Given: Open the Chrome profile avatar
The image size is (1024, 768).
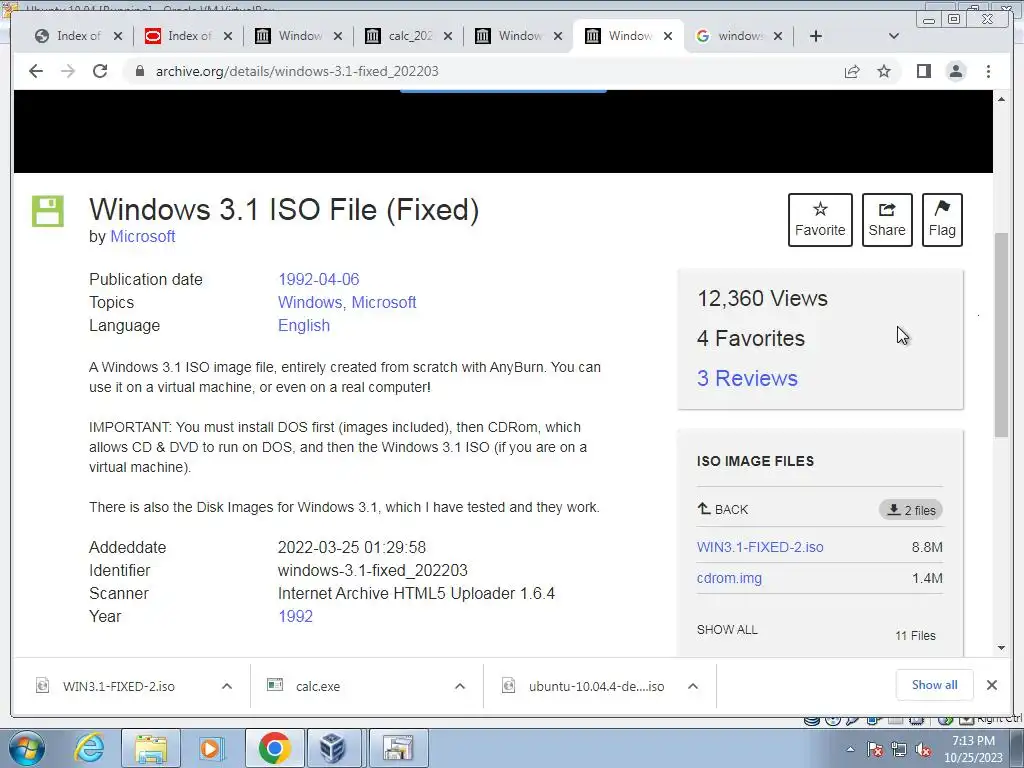Looking at the screenshot, I should [955, 71].
